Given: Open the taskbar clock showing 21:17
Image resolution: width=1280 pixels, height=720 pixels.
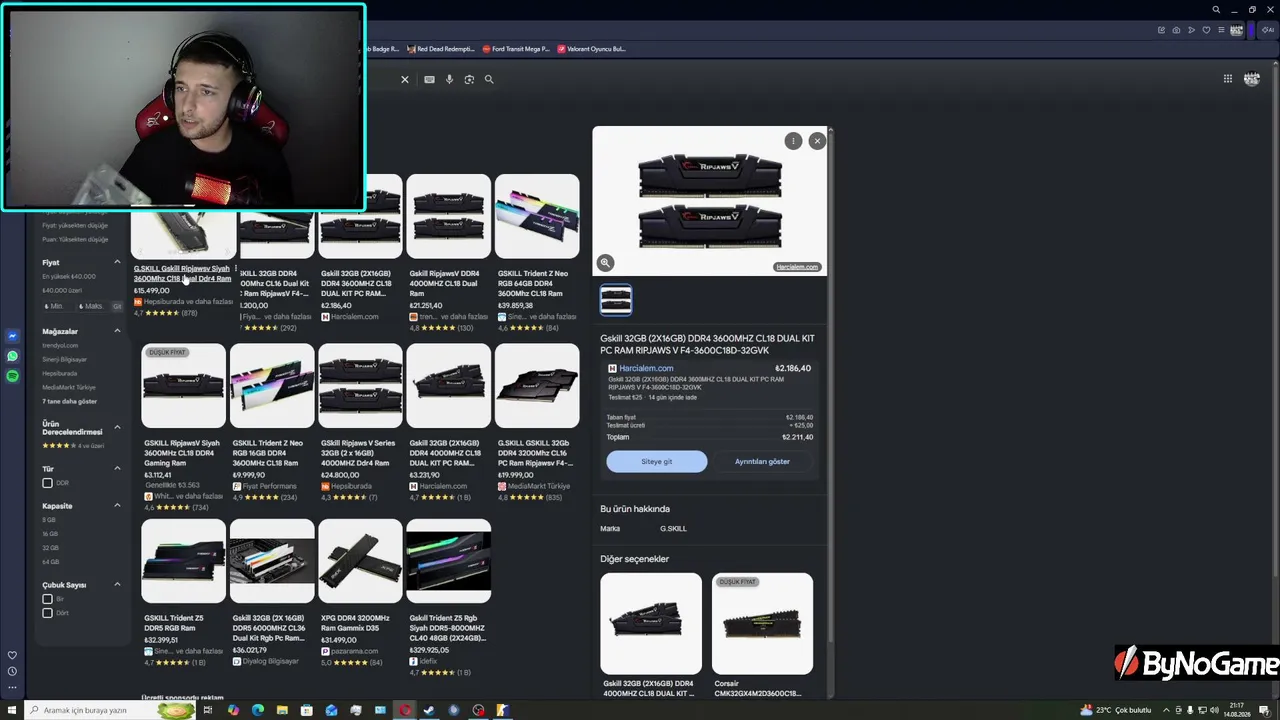Looking at the screenshot, I should pos(1236,710).
